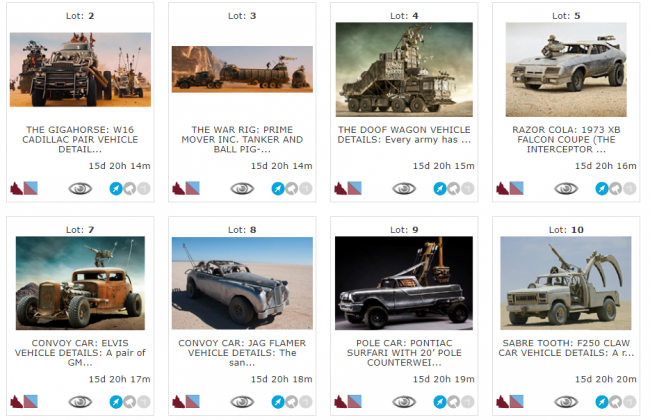Viewport: 650px width, 420px height.
Task: Toggle the watch eye icon for Lot 5
Action: tap(566, 189)
